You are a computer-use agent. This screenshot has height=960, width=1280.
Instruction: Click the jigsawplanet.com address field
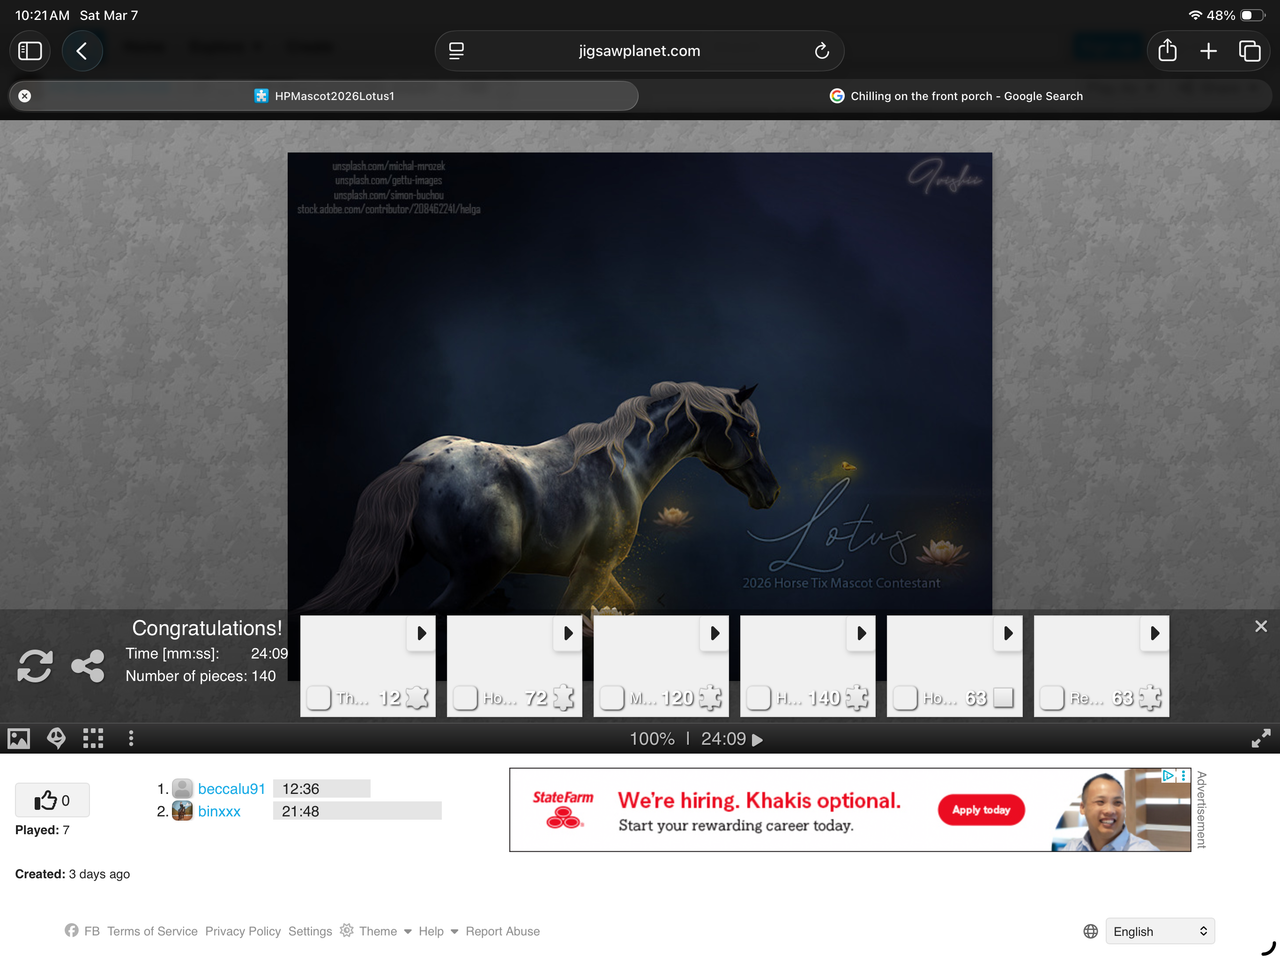click(639, 51)
